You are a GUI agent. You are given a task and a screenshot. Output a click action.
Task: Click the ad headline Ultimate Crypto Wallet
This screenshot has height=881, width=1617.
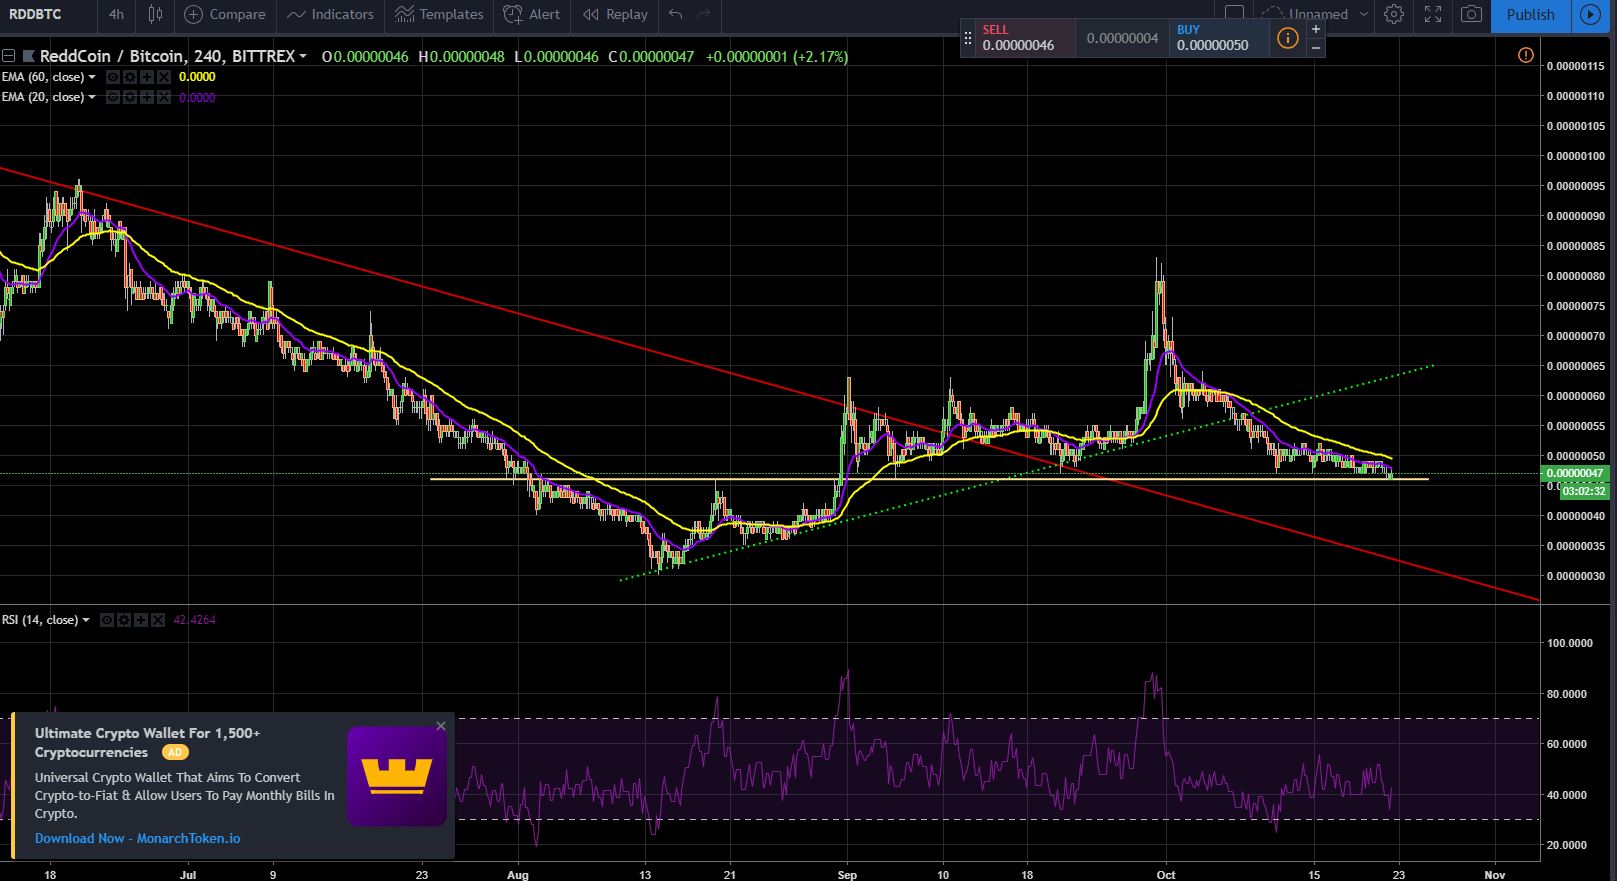(x=148, y=743)
